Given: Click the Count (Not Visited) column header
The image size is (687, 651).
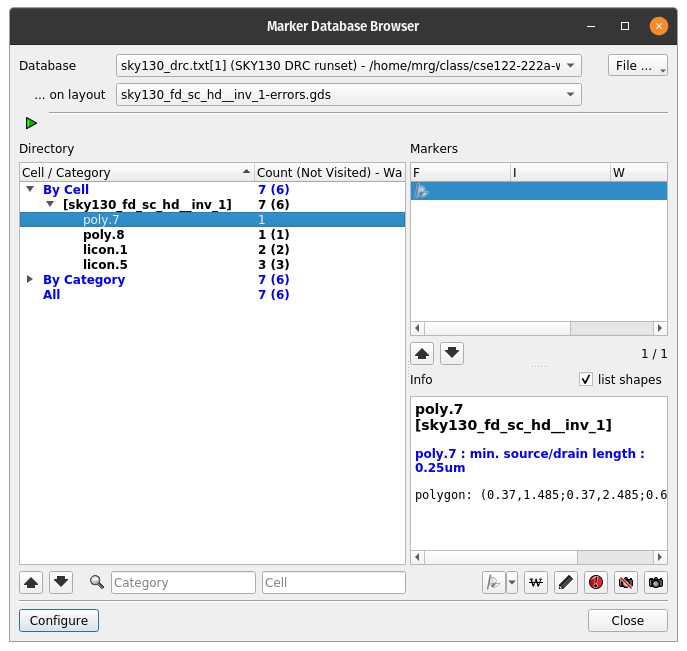Looking at the screenshot, I should (x=329, y=173).
